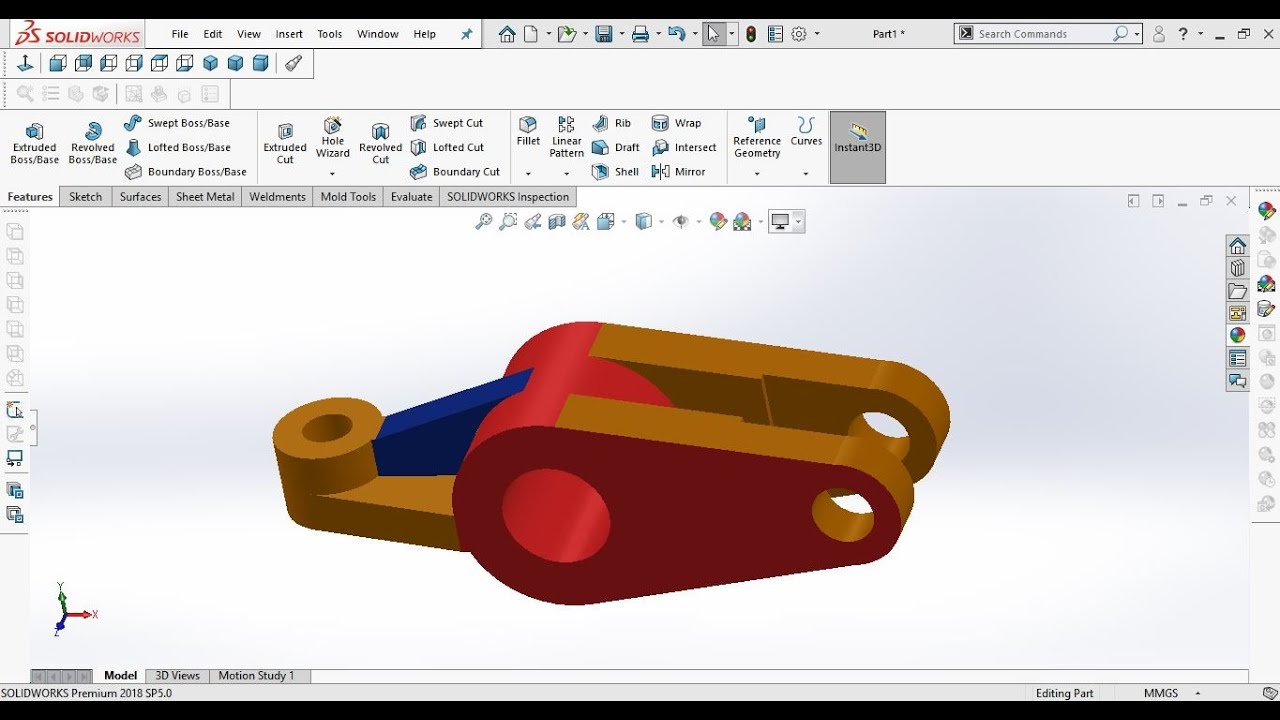Open the Sheet Metal tab
1280x720 pixels.
pyautogui.click(x=205, y=197)
